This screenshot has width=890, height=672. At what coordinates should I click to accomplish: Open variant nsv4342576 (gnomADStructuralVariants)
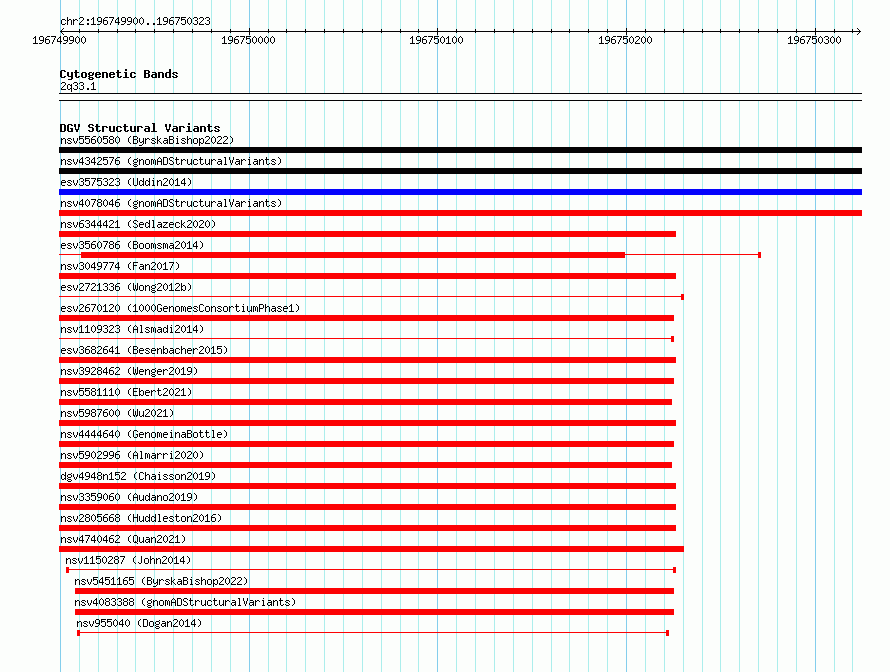click(x=171, y=161)
